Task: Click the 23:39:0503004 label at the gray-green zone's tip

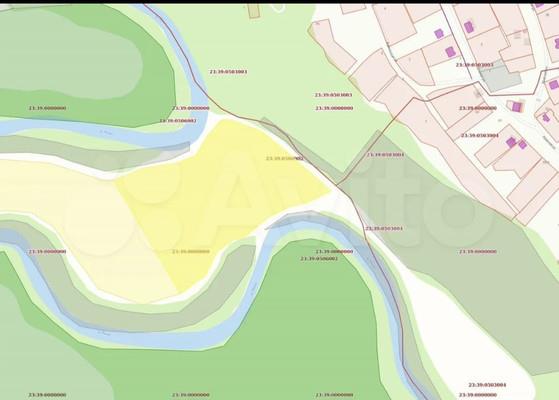Action: pos(385,155)
